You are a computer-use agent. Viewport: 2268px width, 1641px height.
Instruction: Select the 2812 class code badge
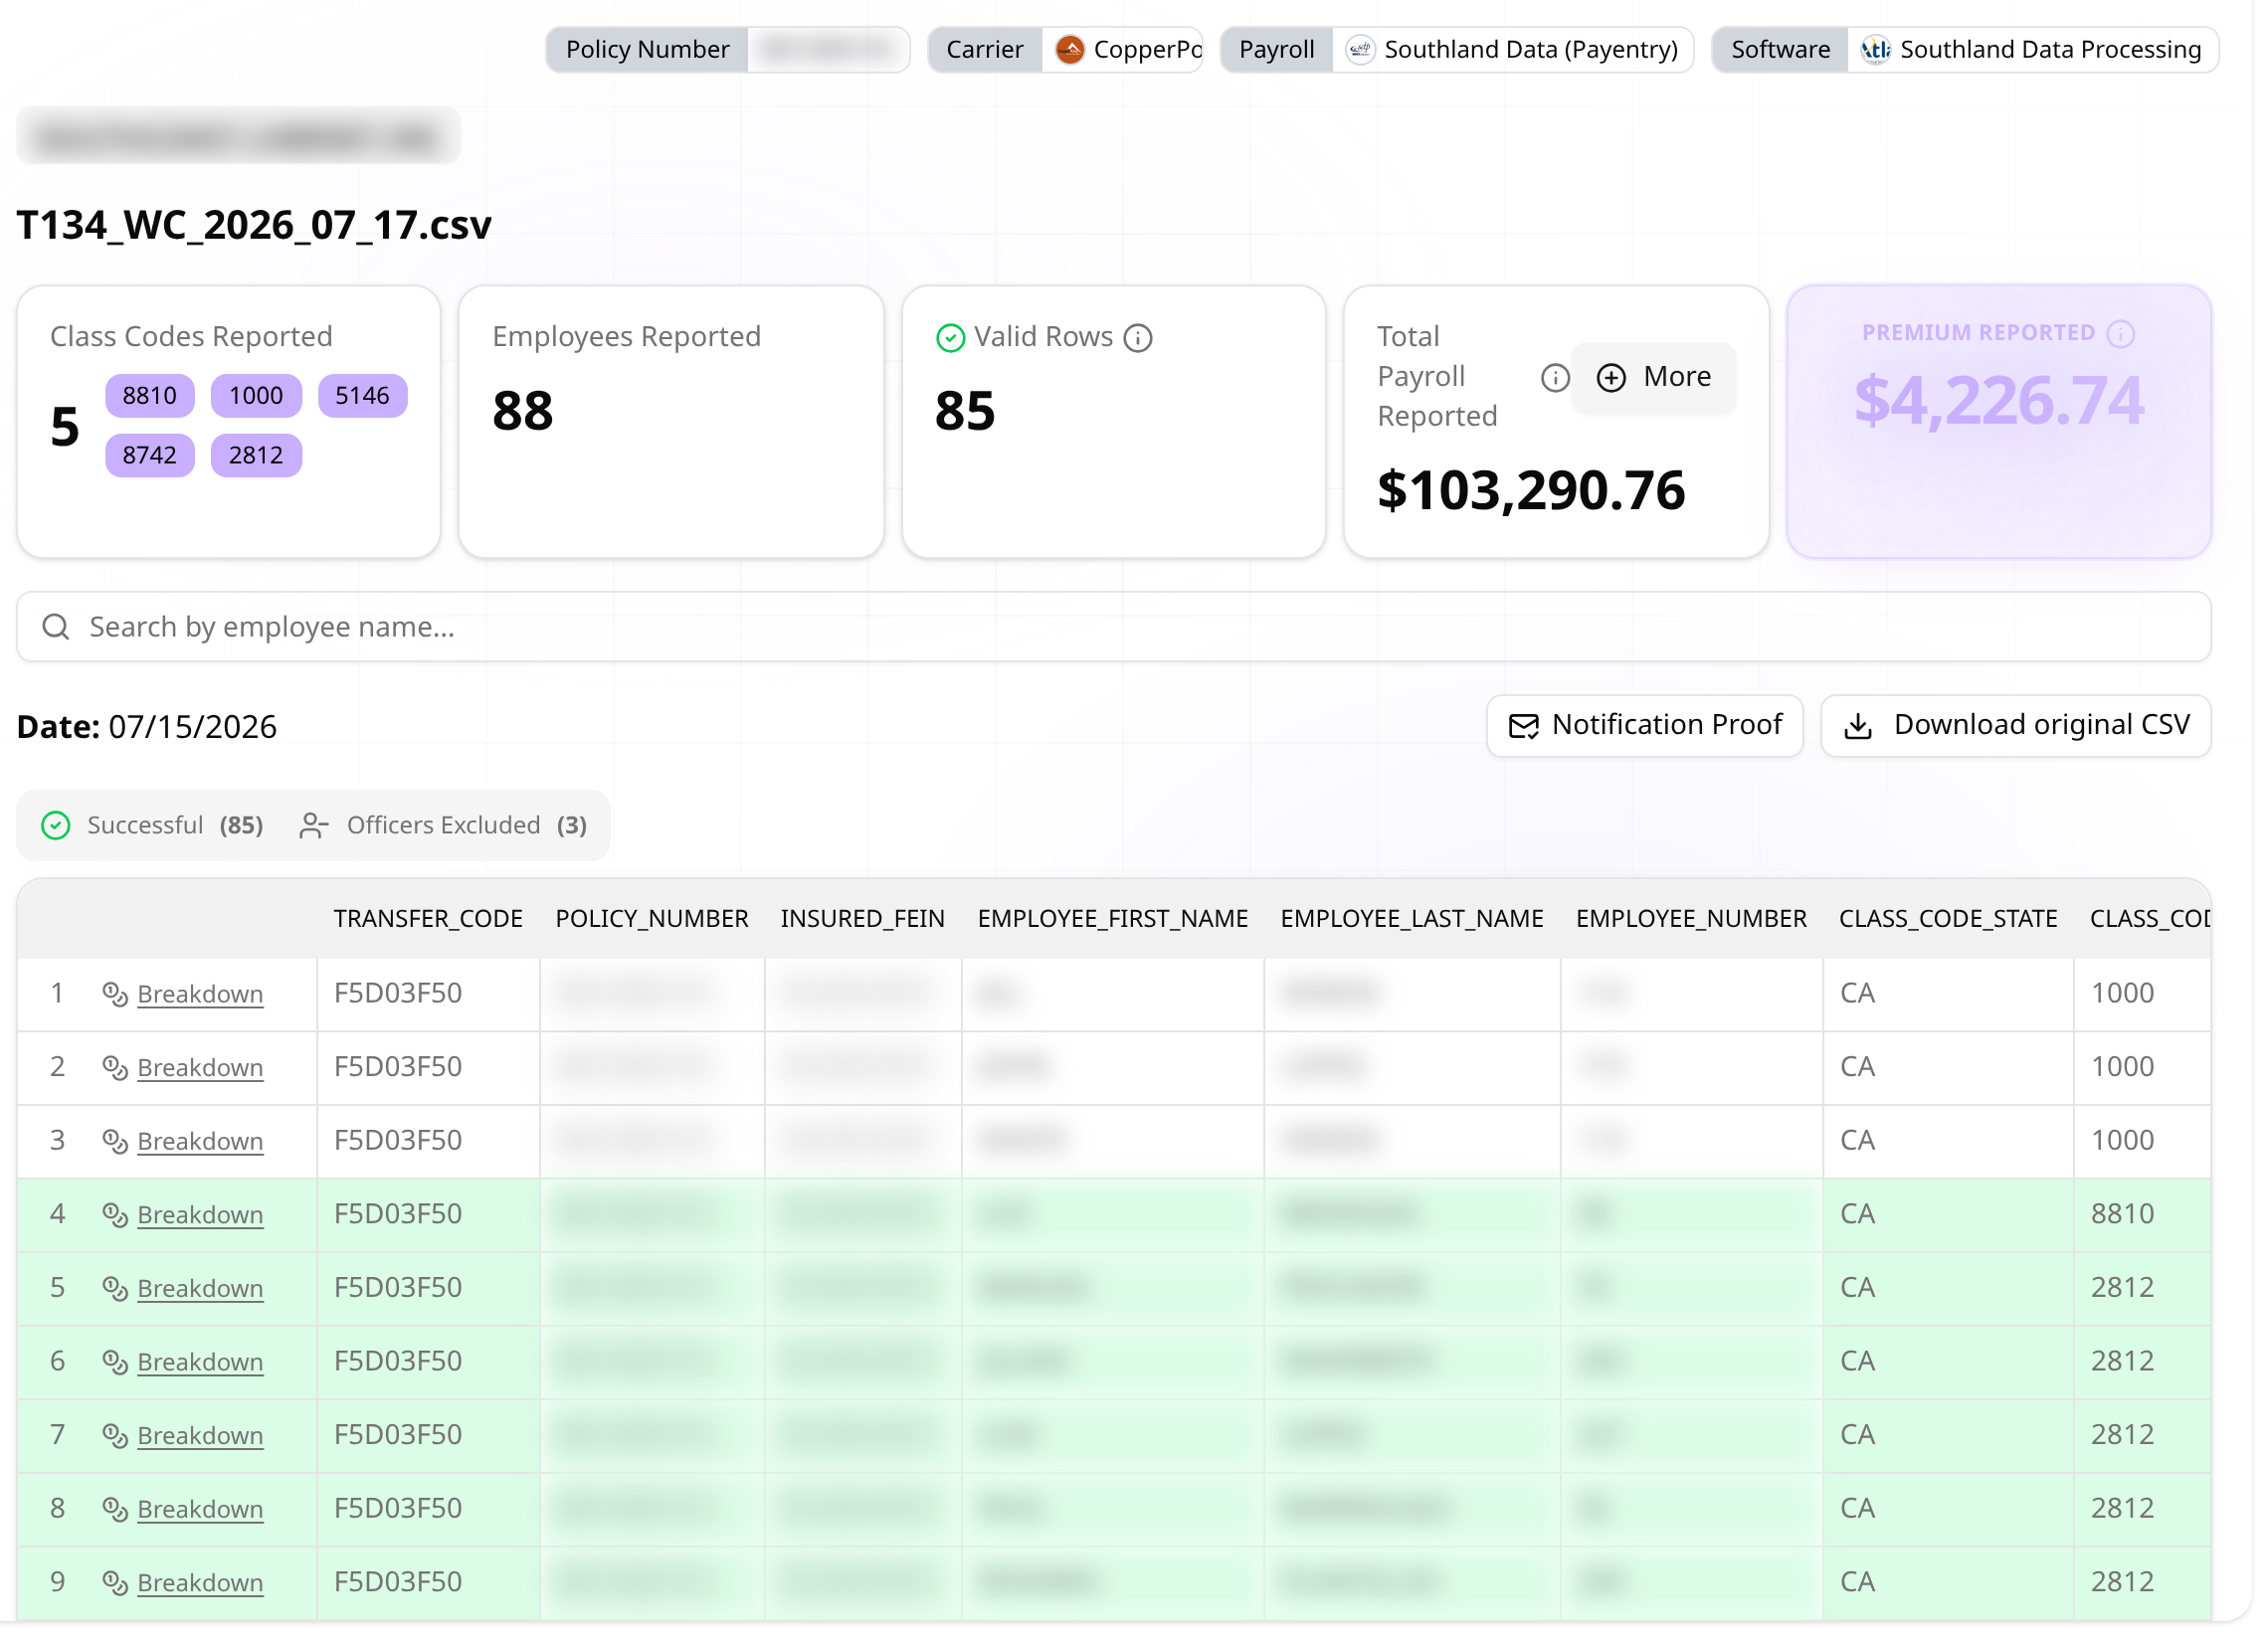click(x=256, y=456)
